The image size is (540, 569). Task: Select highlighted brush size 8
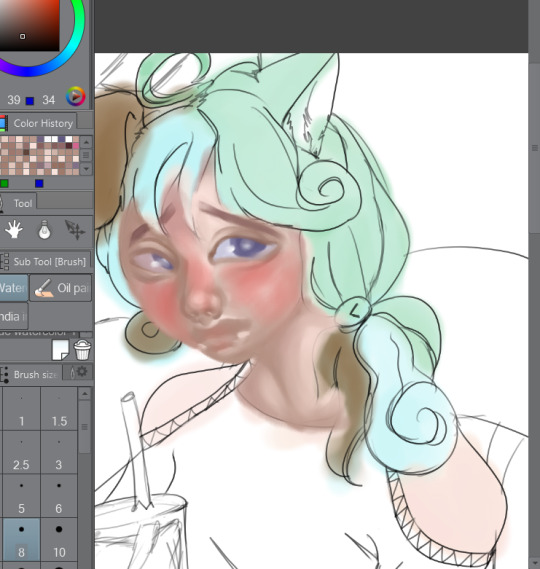pos(21,539)
